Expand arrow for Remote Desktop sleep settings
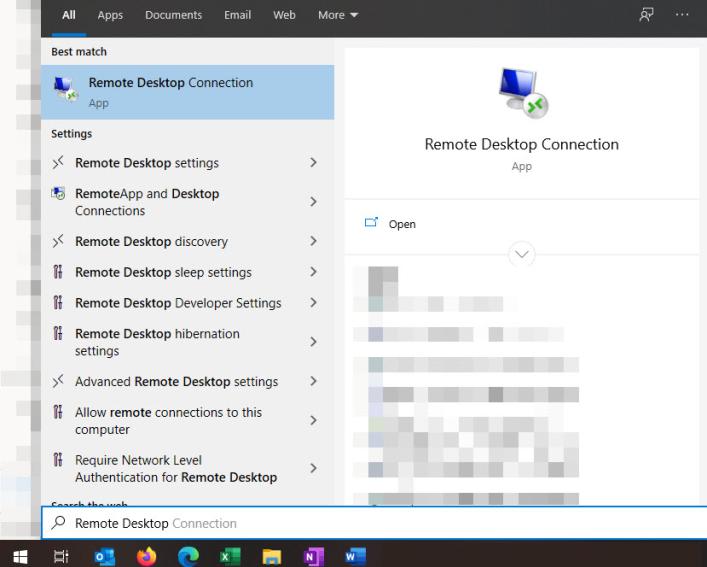707x567 pixels. click(313, 272)
